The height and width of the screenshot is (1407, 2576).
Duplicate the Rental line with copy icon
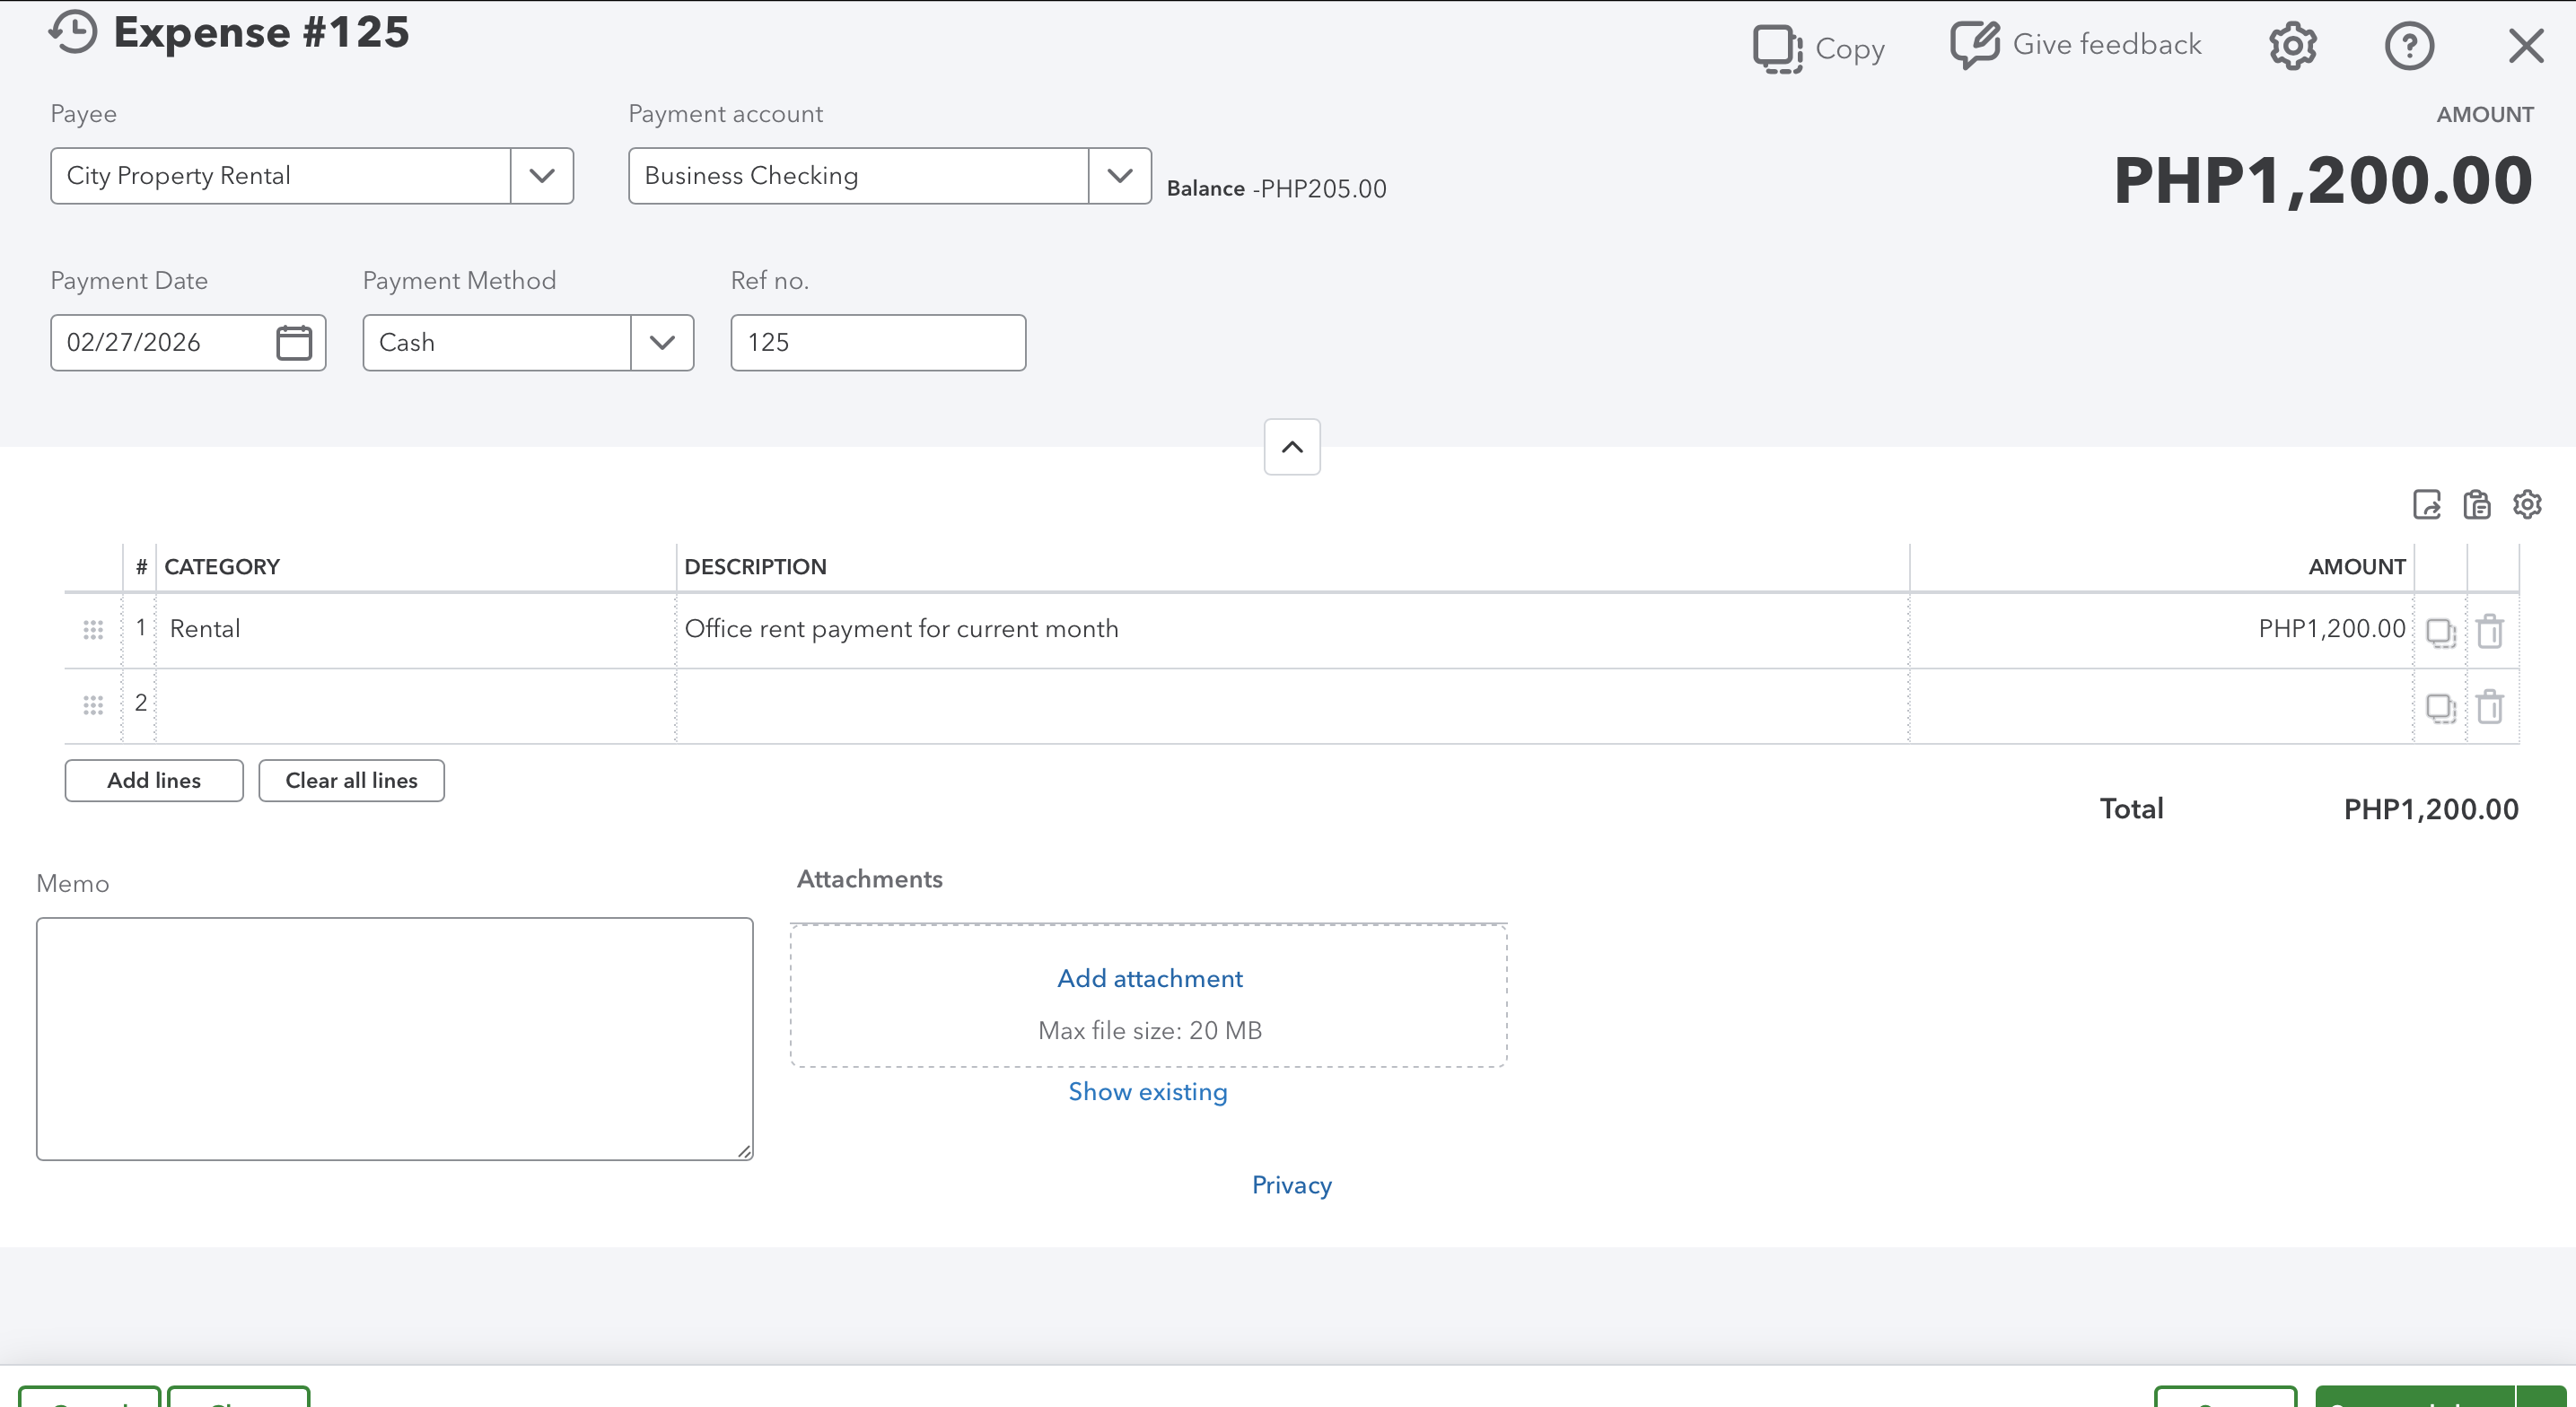click(2440, 631)
